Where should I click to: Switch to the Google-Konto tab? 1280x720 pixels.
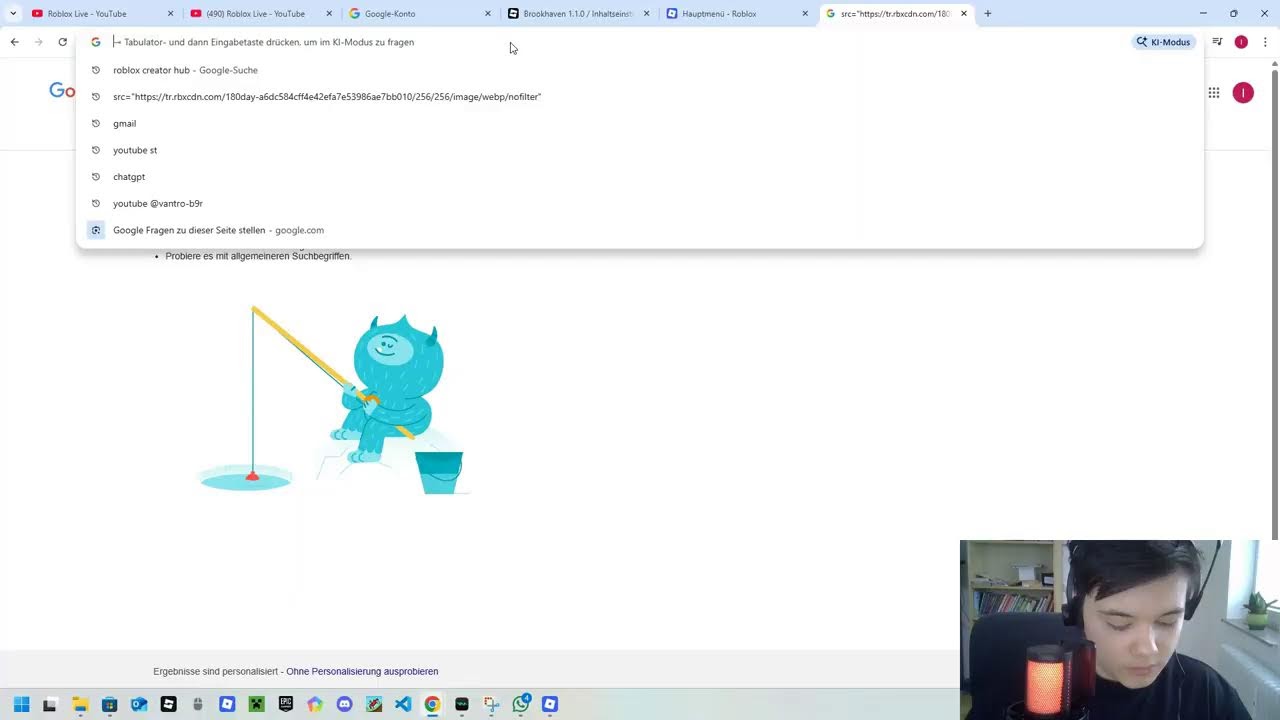(x=418, y=14)
